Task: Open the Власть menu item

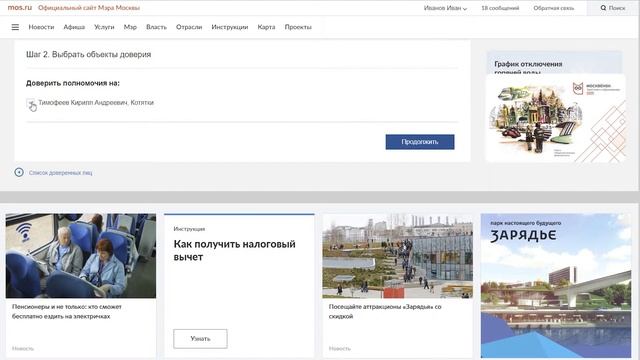Action: [x=156, y=27]
